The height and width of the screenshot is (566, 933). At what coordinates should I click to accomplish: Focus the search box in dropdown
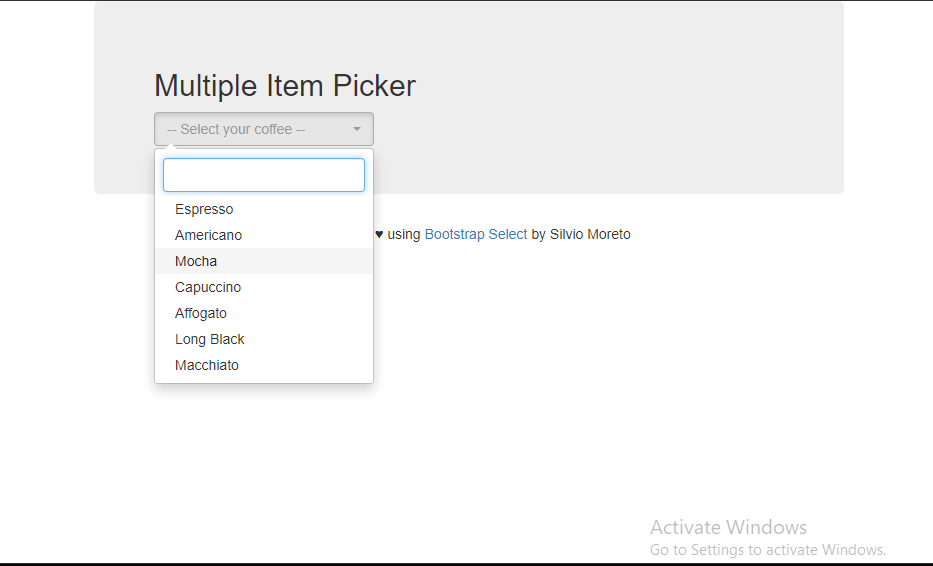tap(264, 175)
